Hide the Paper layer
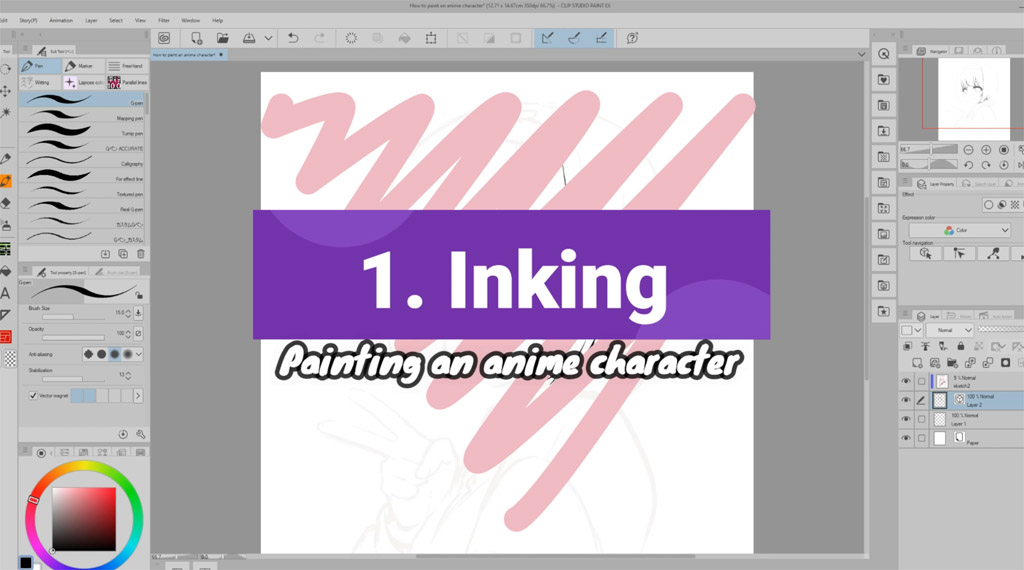 point(906,438)
